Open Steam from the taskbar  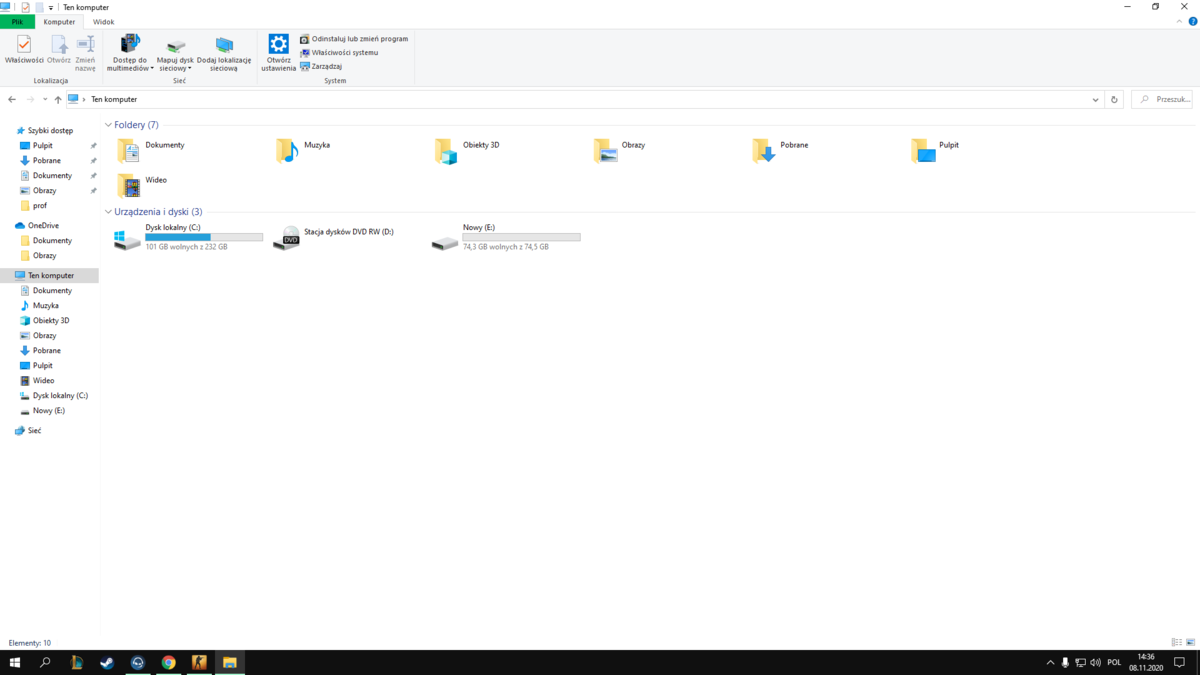pyautogui.click(x=107, y=662)
